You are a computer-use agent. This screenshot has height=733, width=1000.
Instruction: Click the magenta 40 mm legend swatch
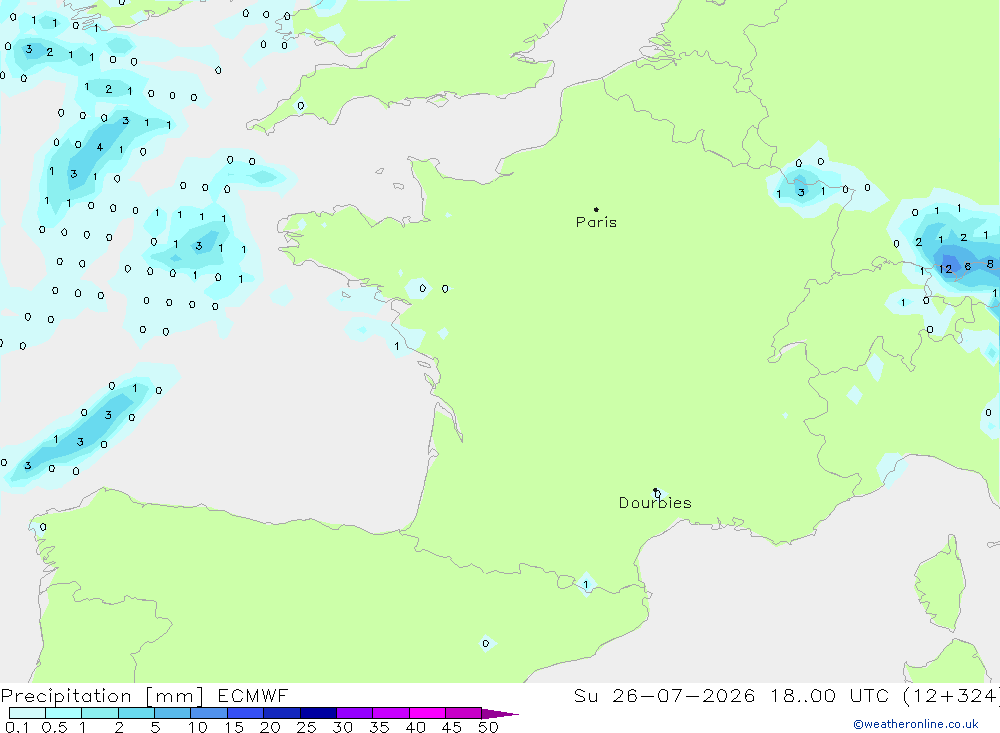(427, 713)
